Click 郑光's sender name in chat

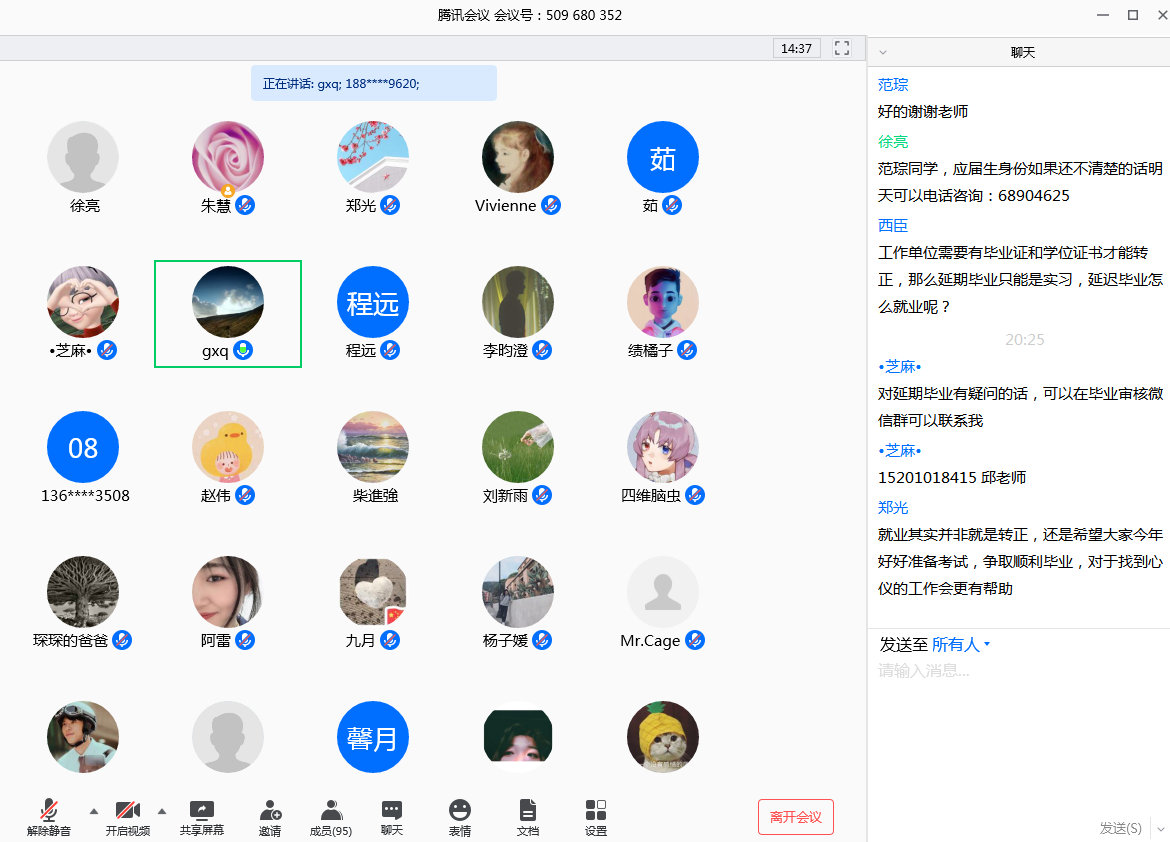point(893,507)
